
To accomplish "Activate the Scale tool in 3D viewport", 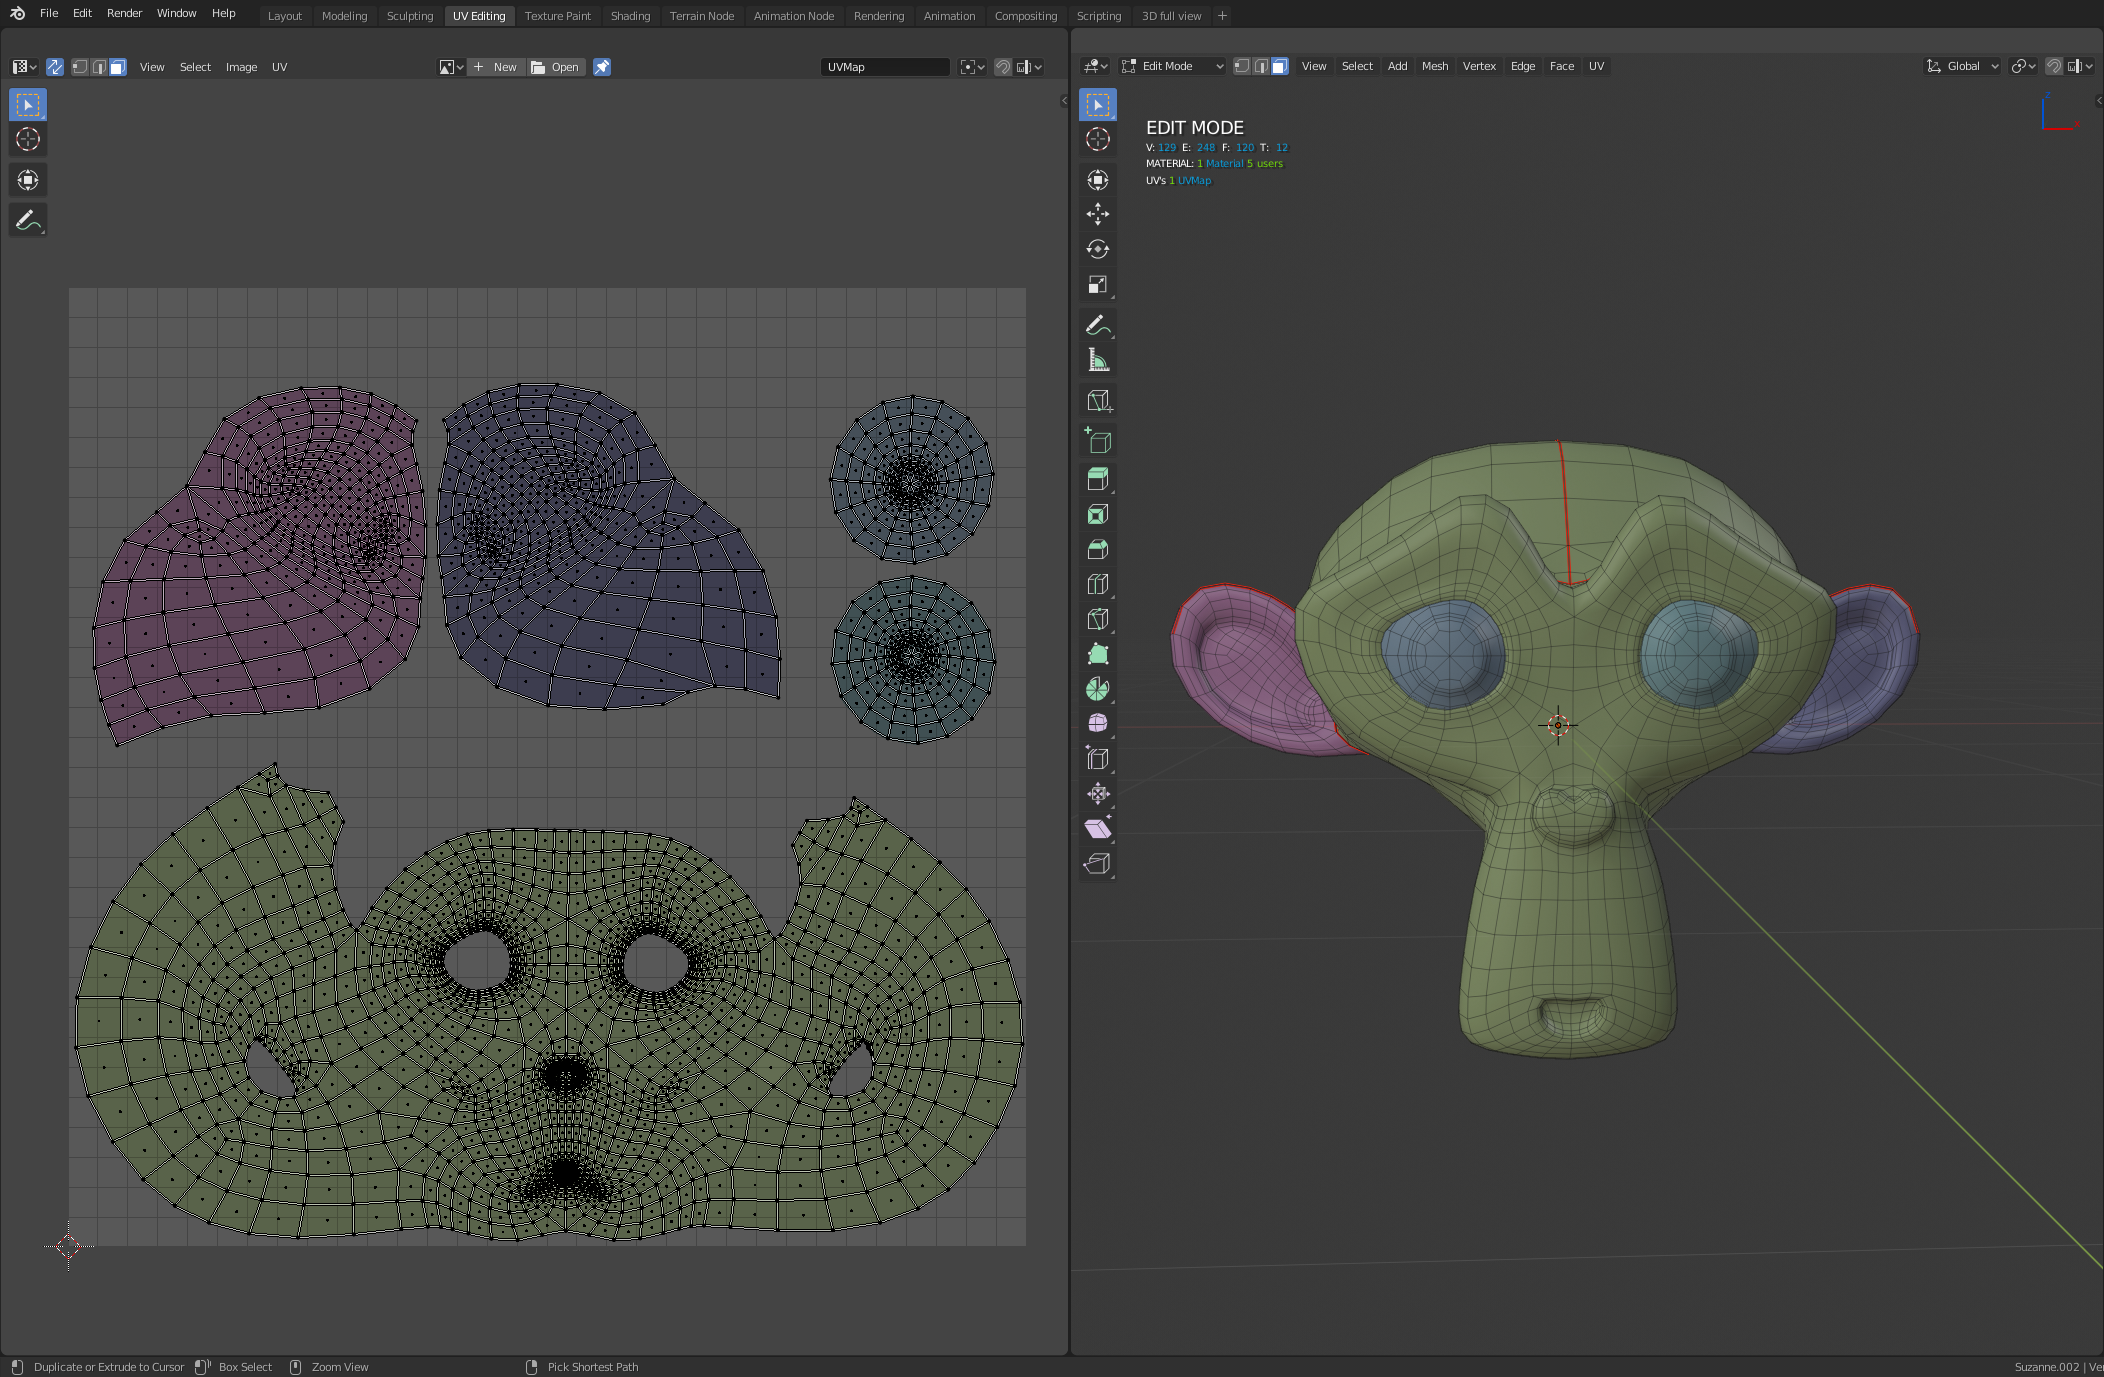I will (1098, 284).
